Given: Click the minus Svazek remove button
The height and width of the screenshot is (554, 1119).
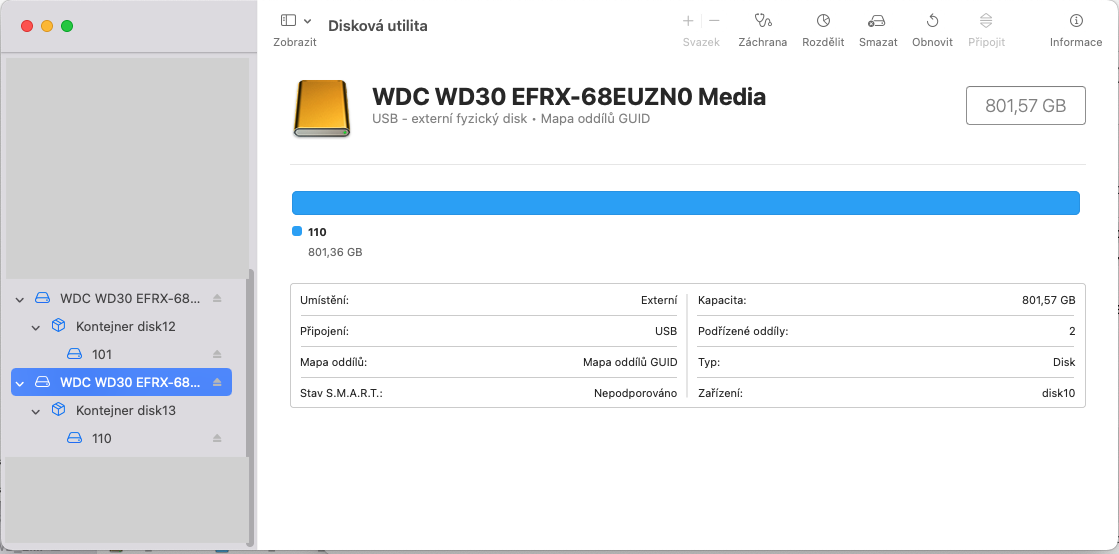Looking at the screenshot, I should [x=714, y=21].
